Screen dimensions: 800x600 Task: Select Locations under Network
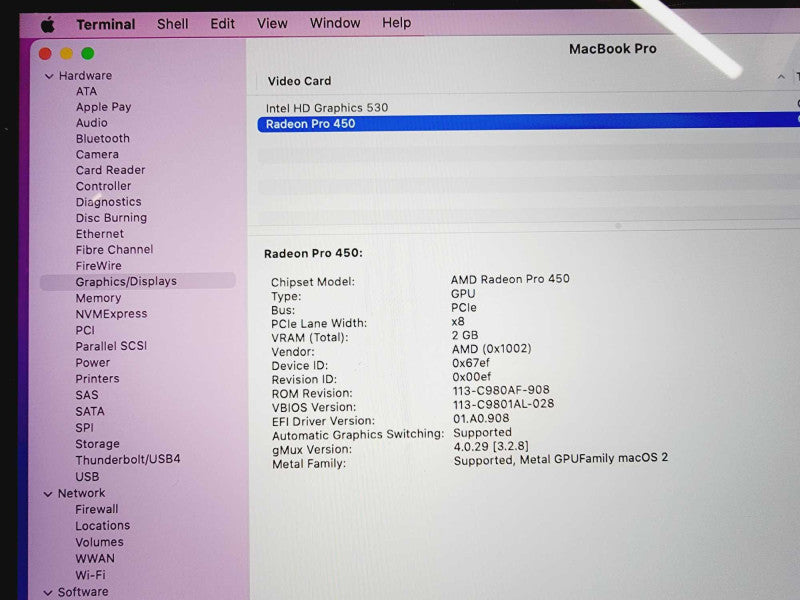[103, 526]
